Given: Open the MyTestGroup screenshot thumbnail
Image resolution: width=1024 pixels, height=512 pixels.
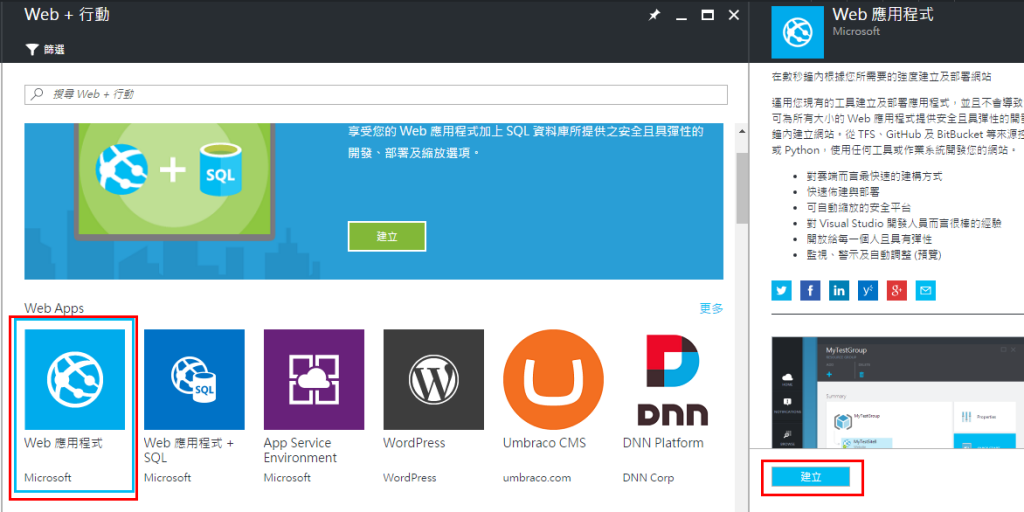Looking at the screenshot, I should point(897,393).
